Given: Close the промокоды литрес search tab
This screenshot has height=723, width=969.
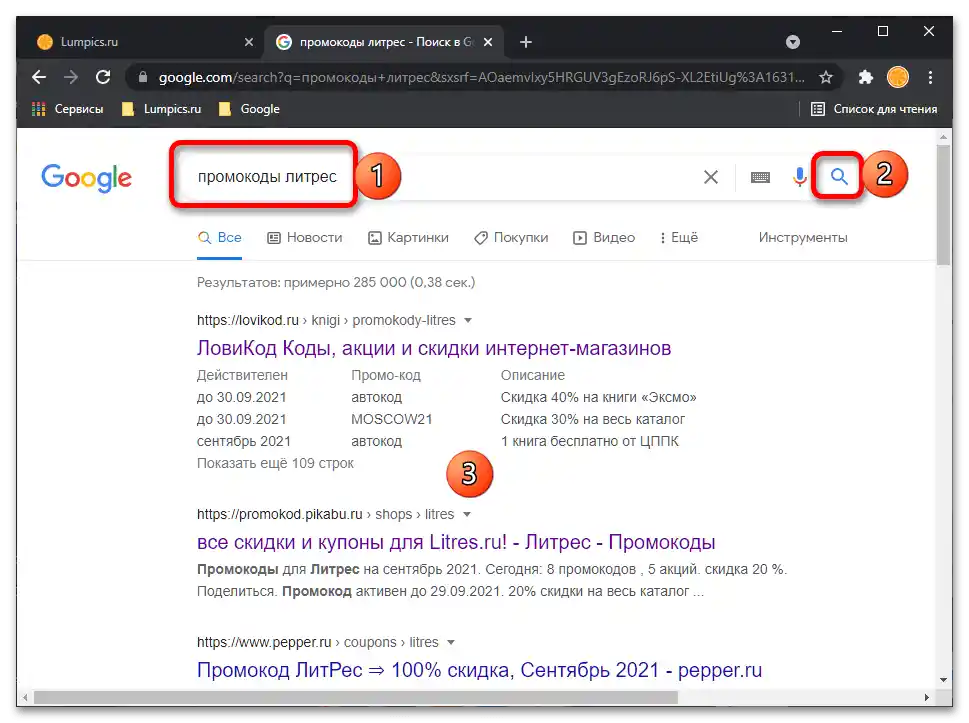Looking at the screenshot, I should click(x=488, y=42).
